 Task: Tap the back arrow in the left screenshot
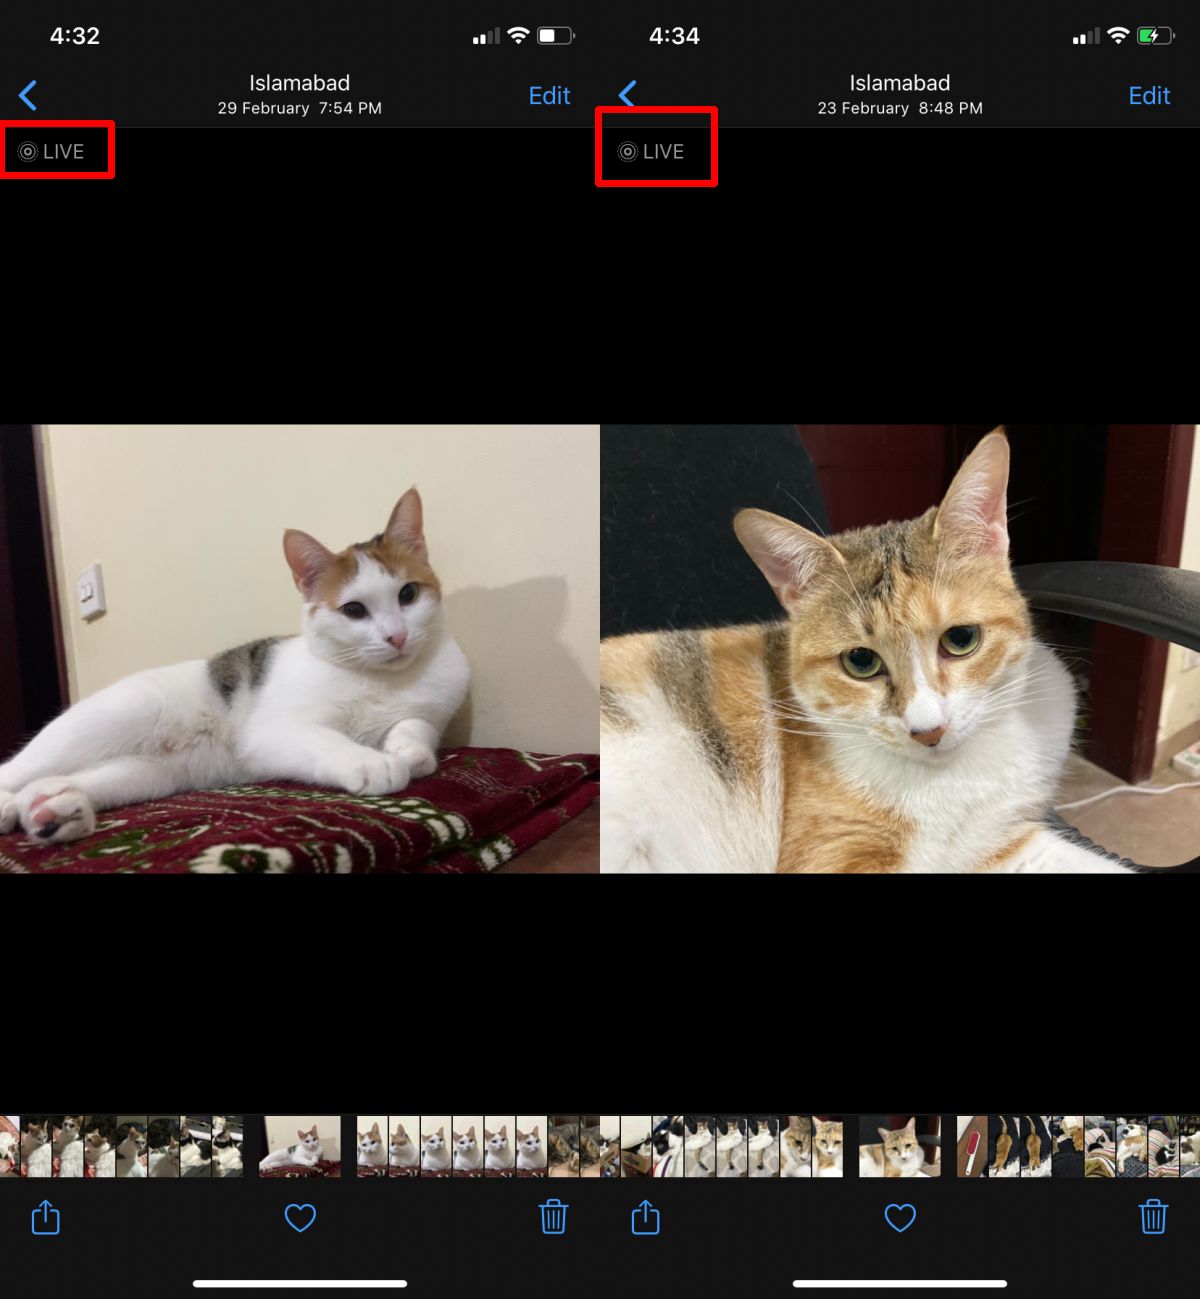[x=28, y=96]
